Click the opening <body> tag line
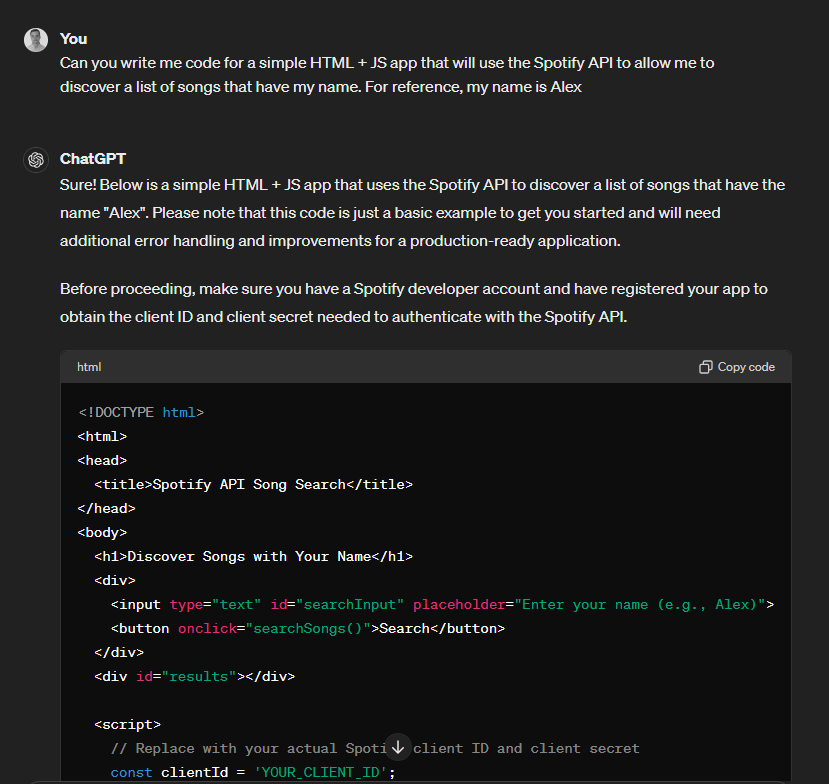Viewport: 829px width, 784px height. (x=102, y=532)
